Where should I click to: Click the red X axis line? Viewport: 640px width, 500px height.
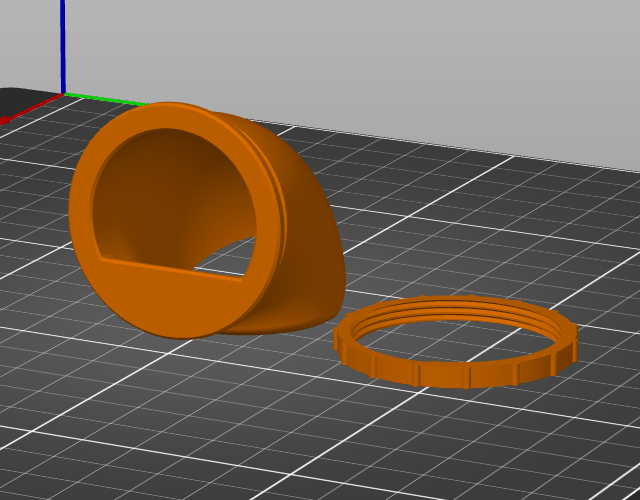pos(32,108)
